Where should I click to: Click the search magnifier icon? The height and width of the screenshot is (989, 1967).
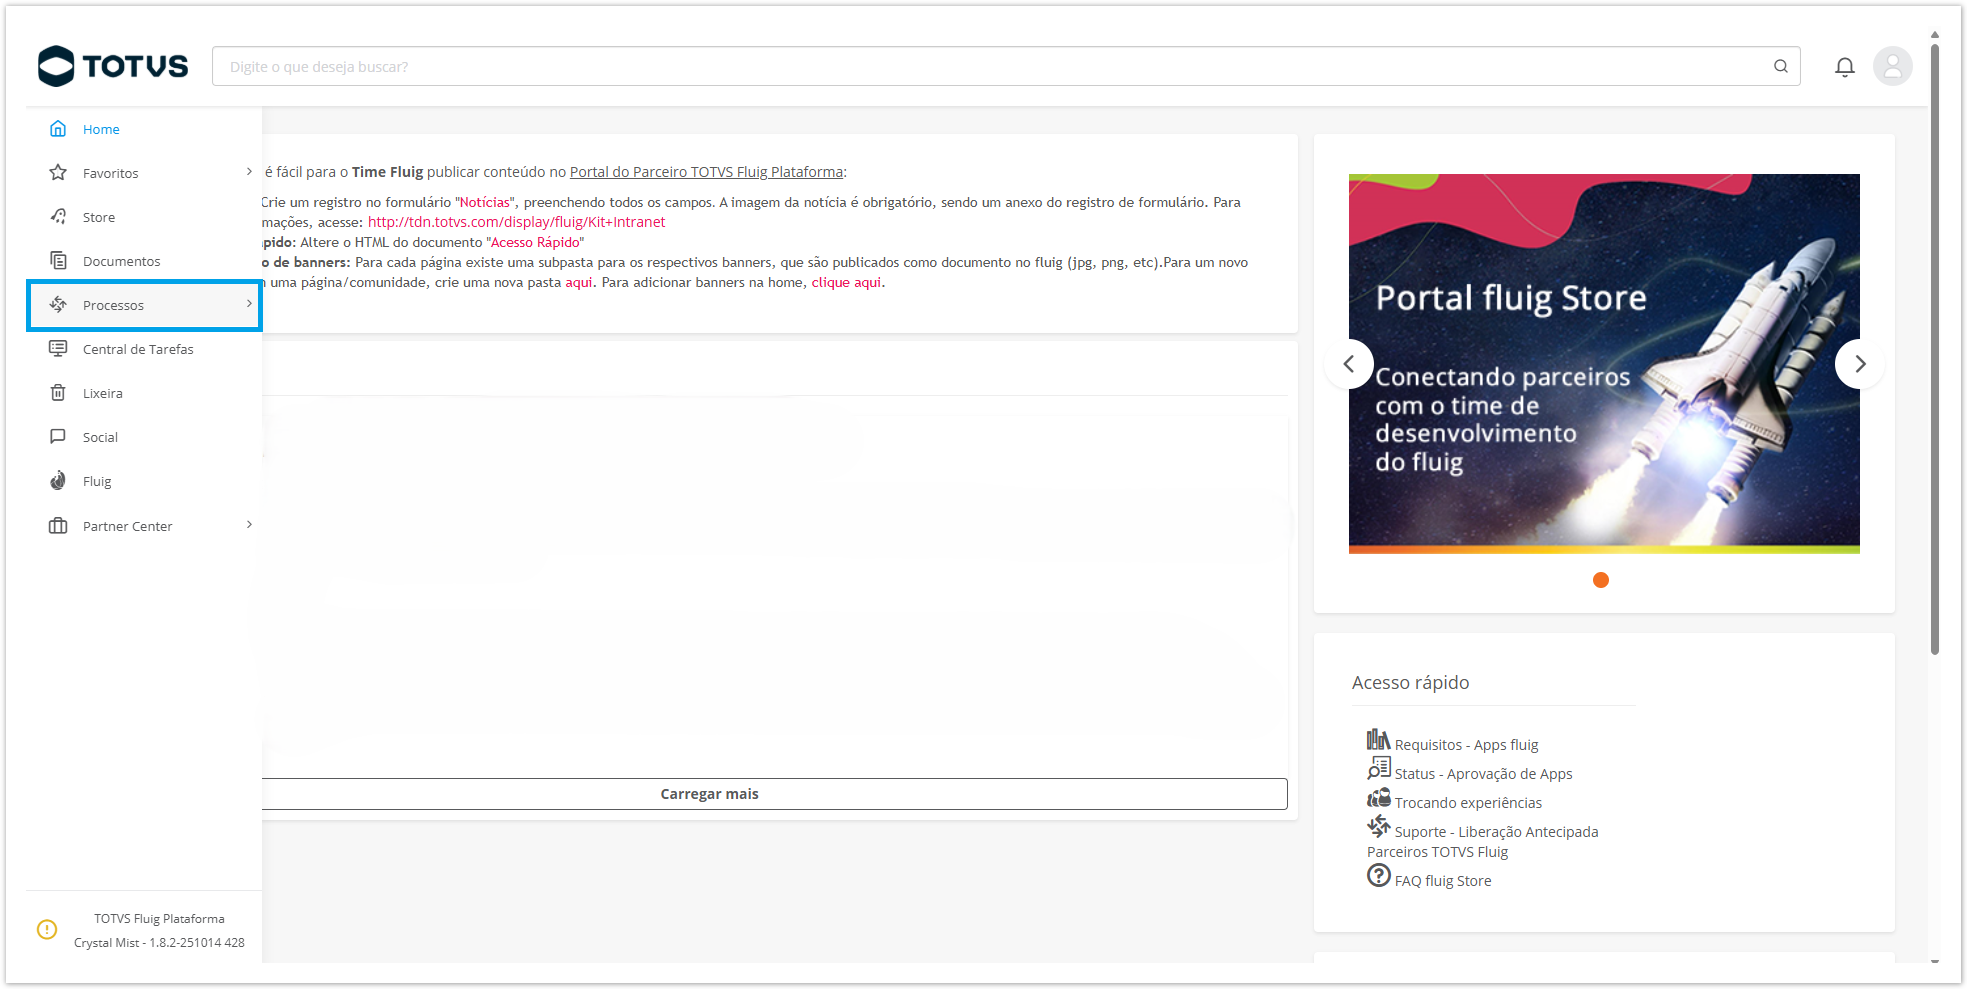point(1780,66)
